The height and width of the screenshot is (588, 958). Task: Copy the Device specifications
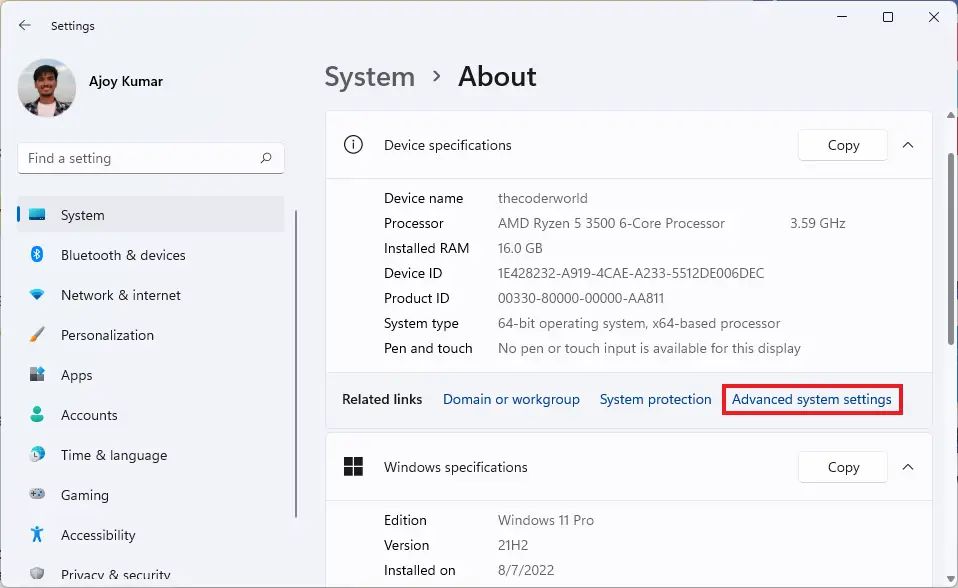pyautogui.click(x=843, y=145)
